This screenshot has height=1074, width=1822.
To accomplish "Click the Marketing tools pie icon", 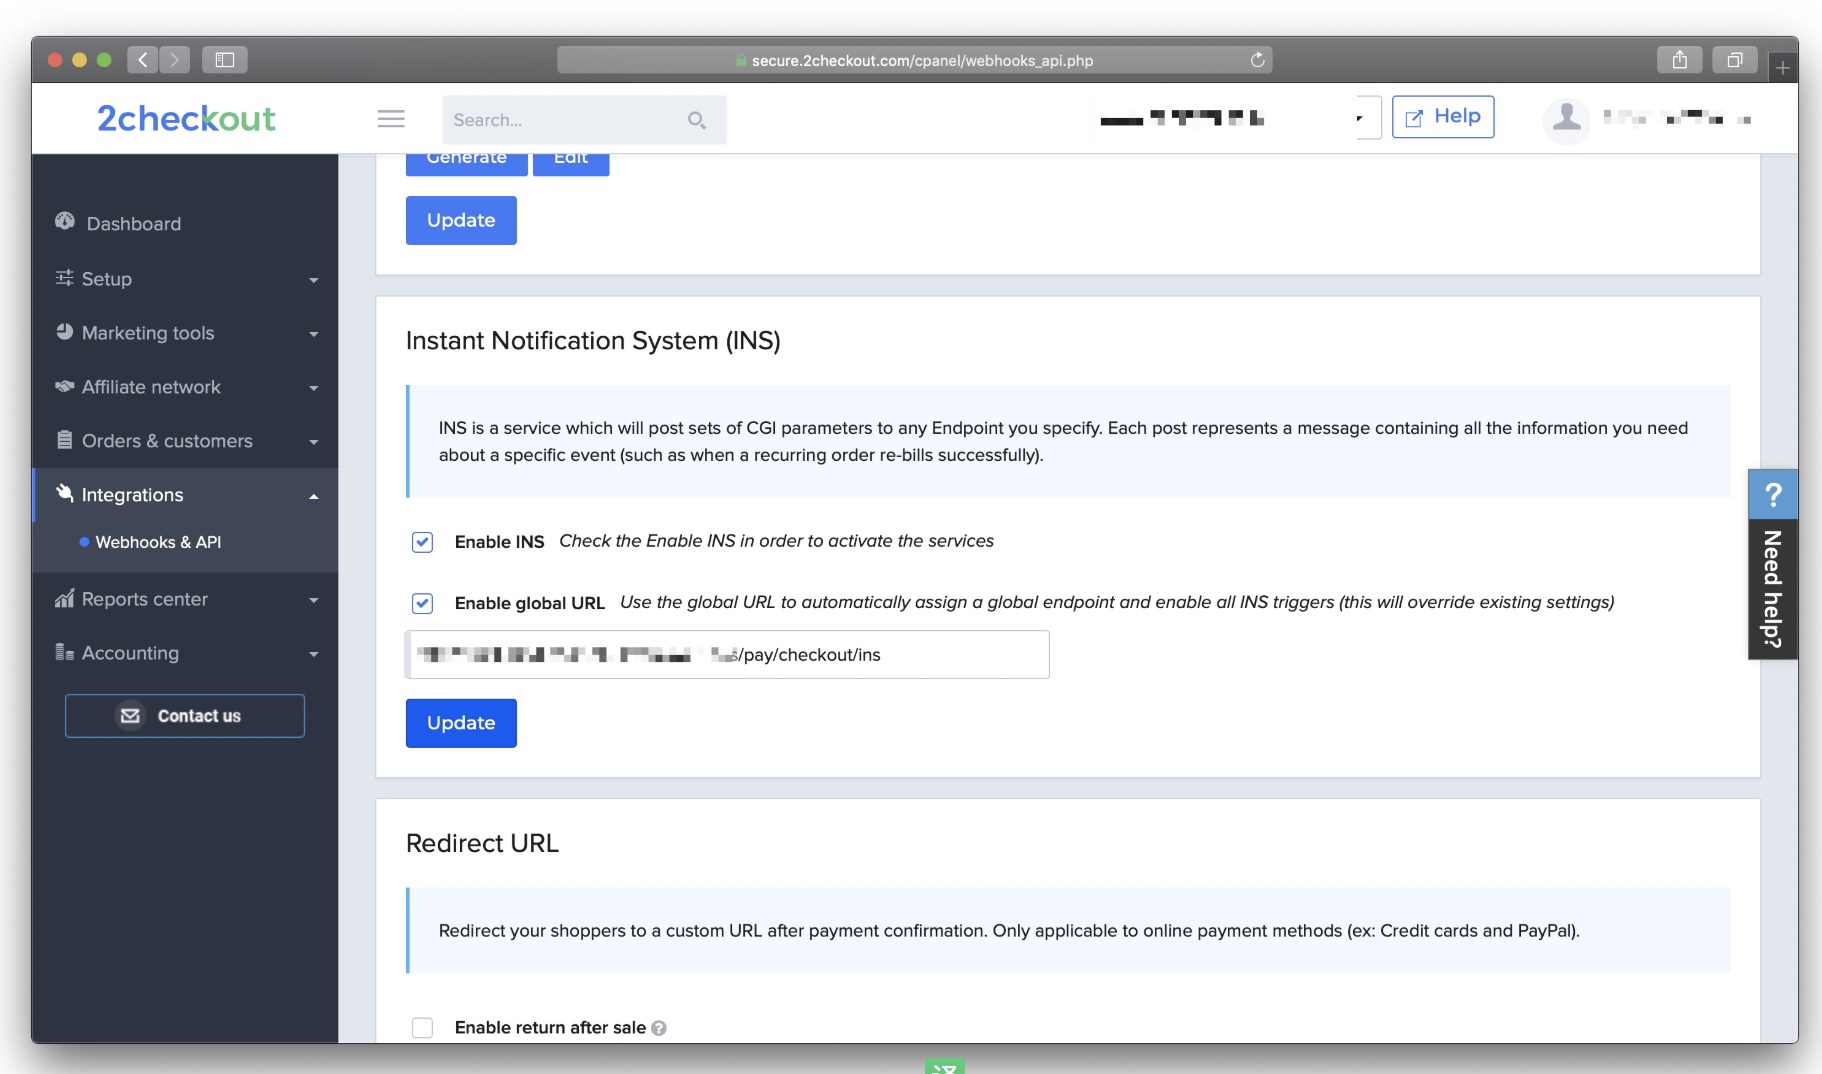I will tap(65, 331).
